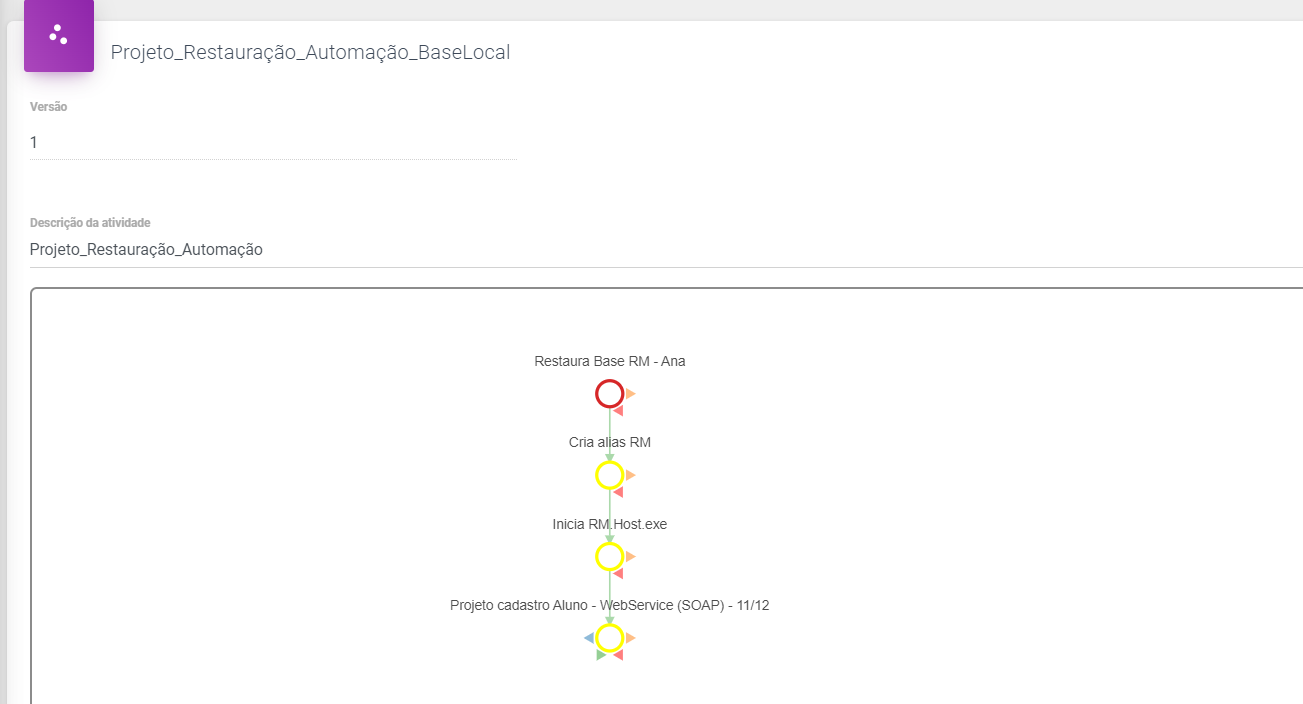Viewport: 1303px width, 704px height.
Task: Click red arrow below Projeto cadastro Aluno node
Action: pyautogui.click(x=619, y=655)
